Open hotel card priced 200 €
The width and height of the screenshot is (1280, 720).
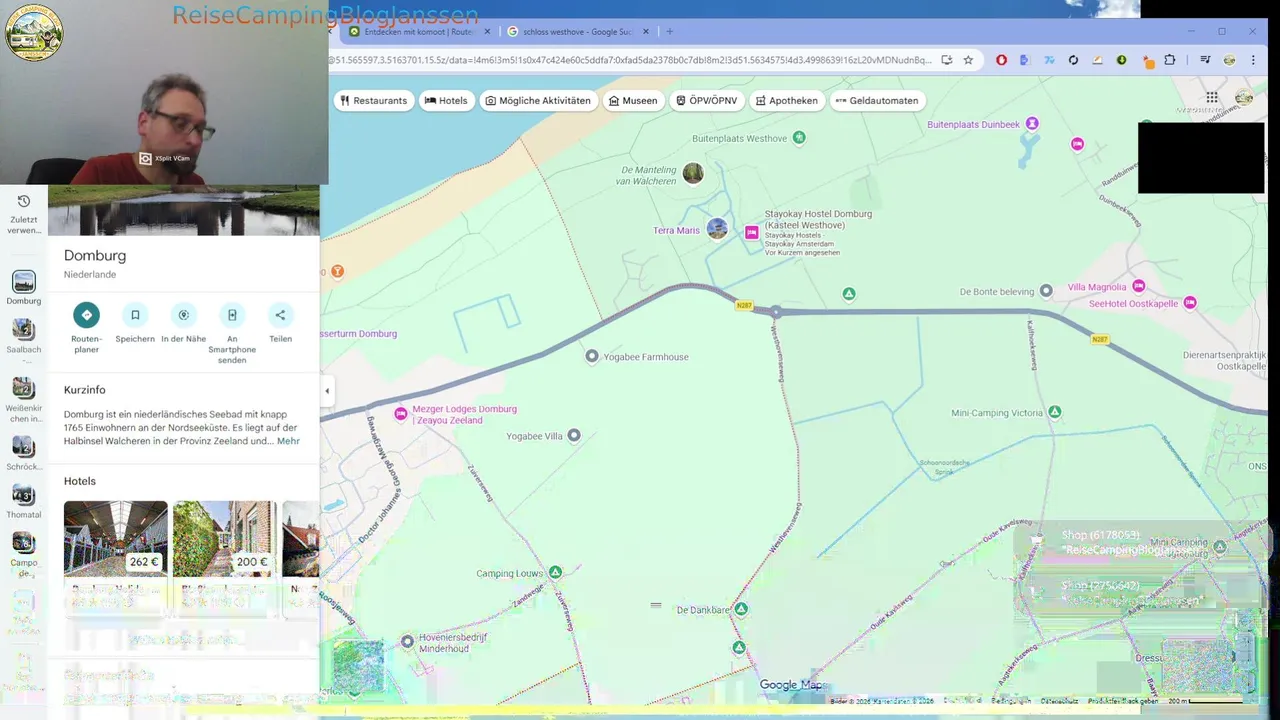224,556
